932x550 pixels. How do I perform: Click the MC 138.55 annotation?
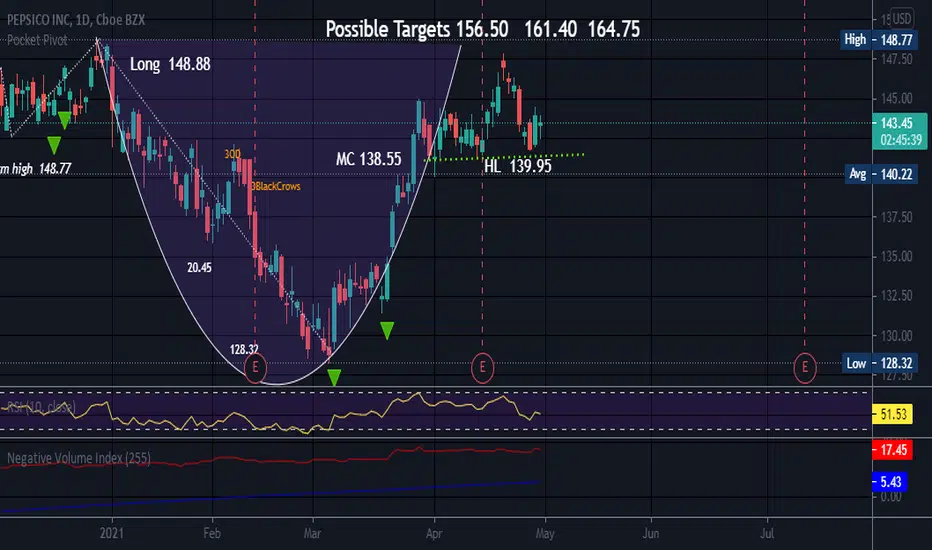[x=369, y=159]
